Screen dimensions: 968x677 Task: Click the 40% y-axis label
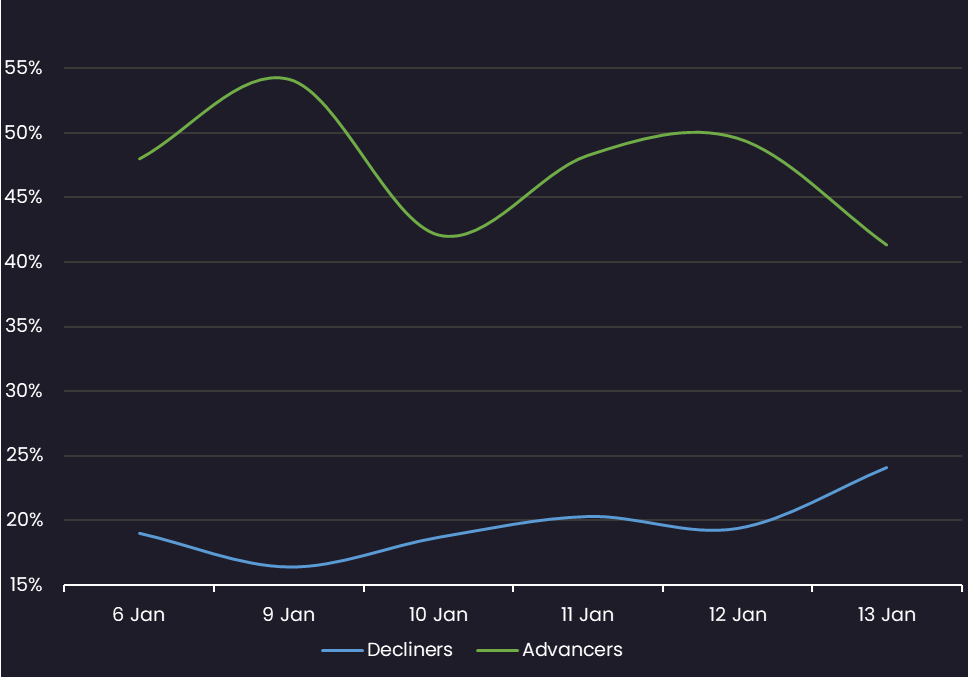(23, 262)
